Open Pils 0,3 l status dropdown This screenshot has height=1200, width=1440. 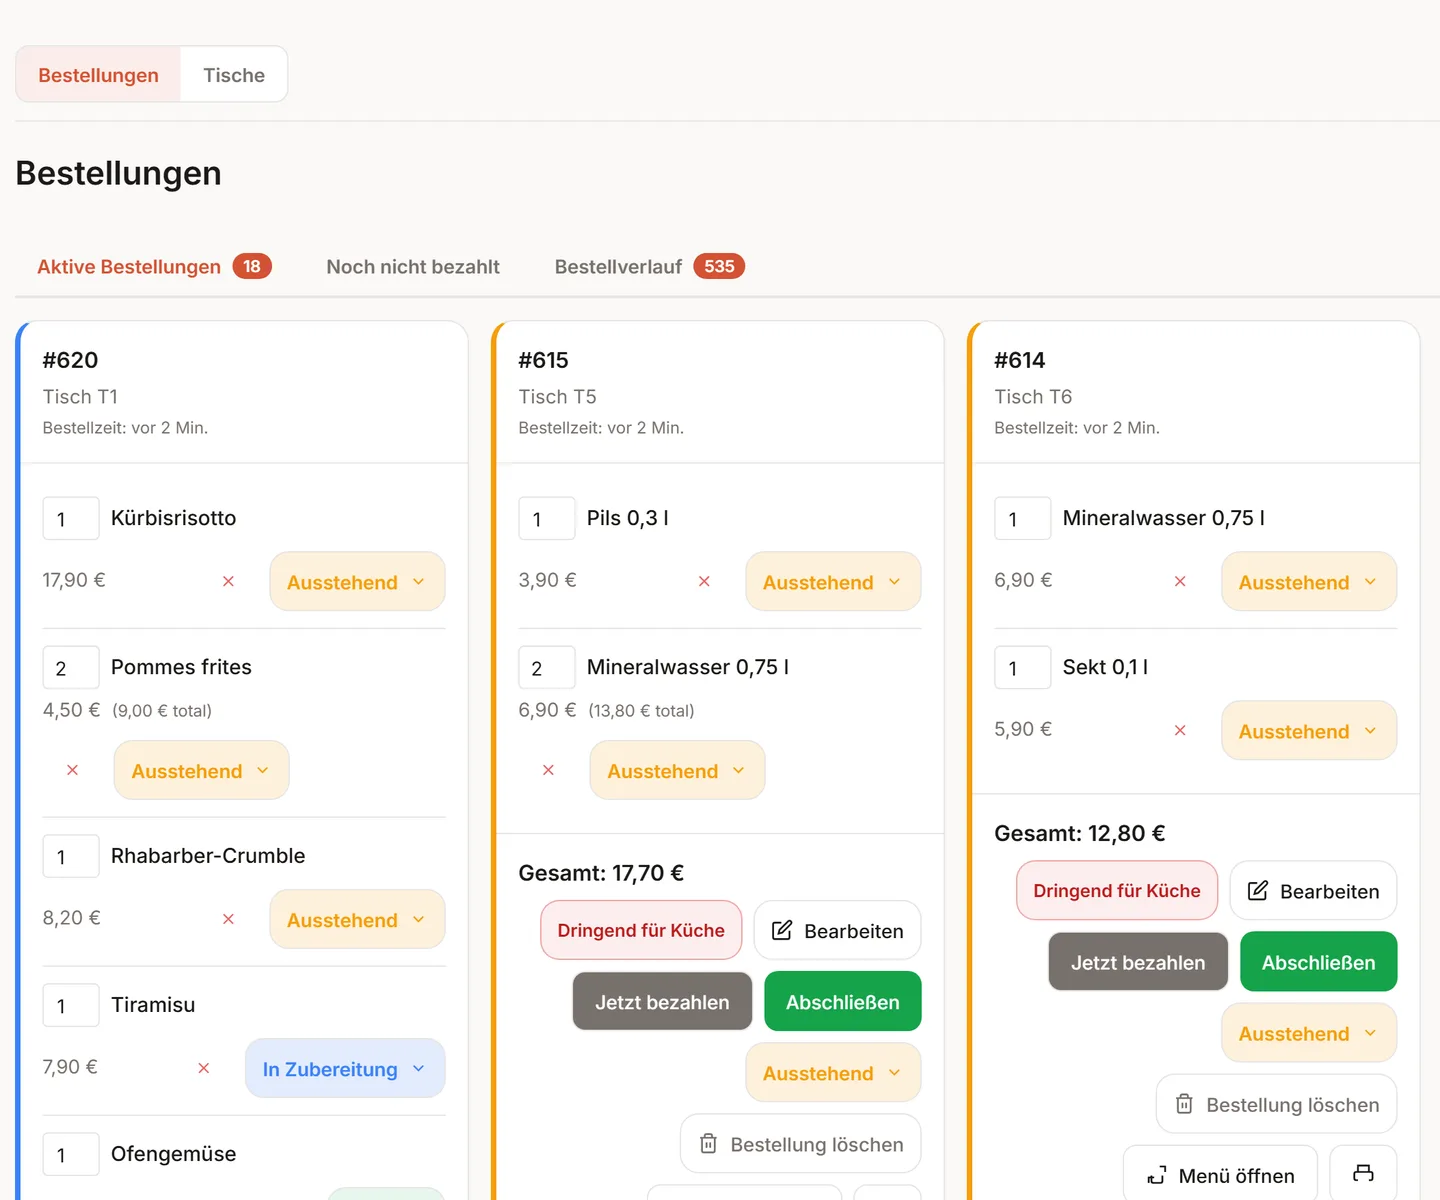click(x=833, y=581)
